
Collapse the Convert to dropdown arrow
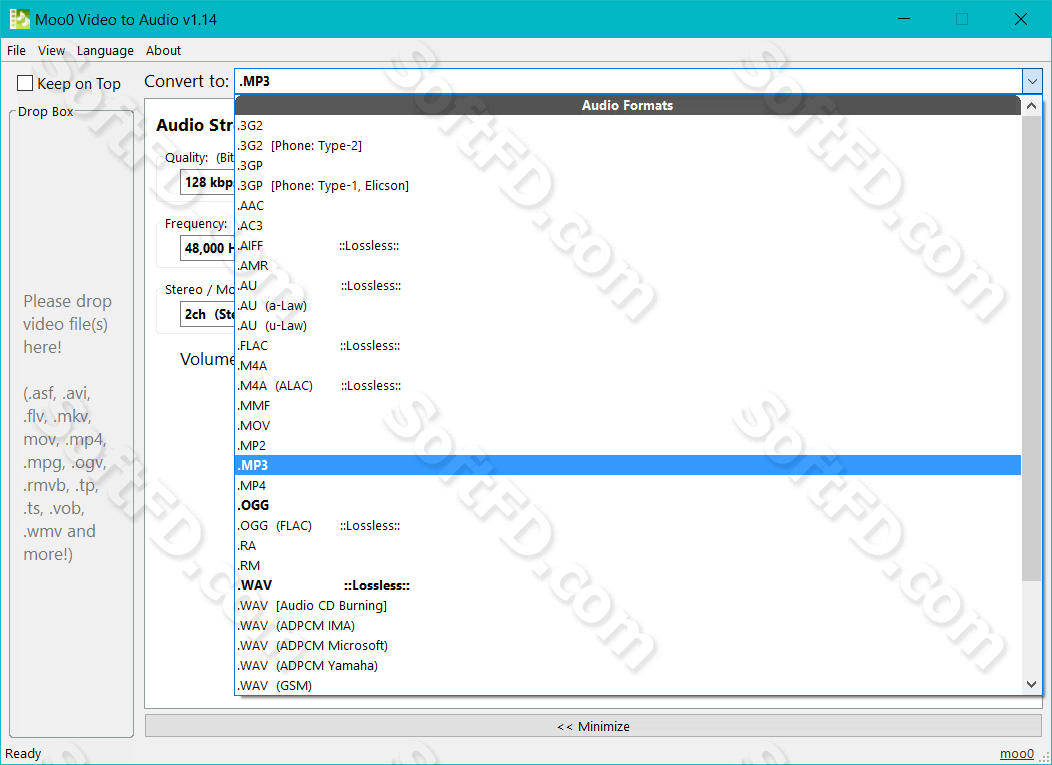1032,81
